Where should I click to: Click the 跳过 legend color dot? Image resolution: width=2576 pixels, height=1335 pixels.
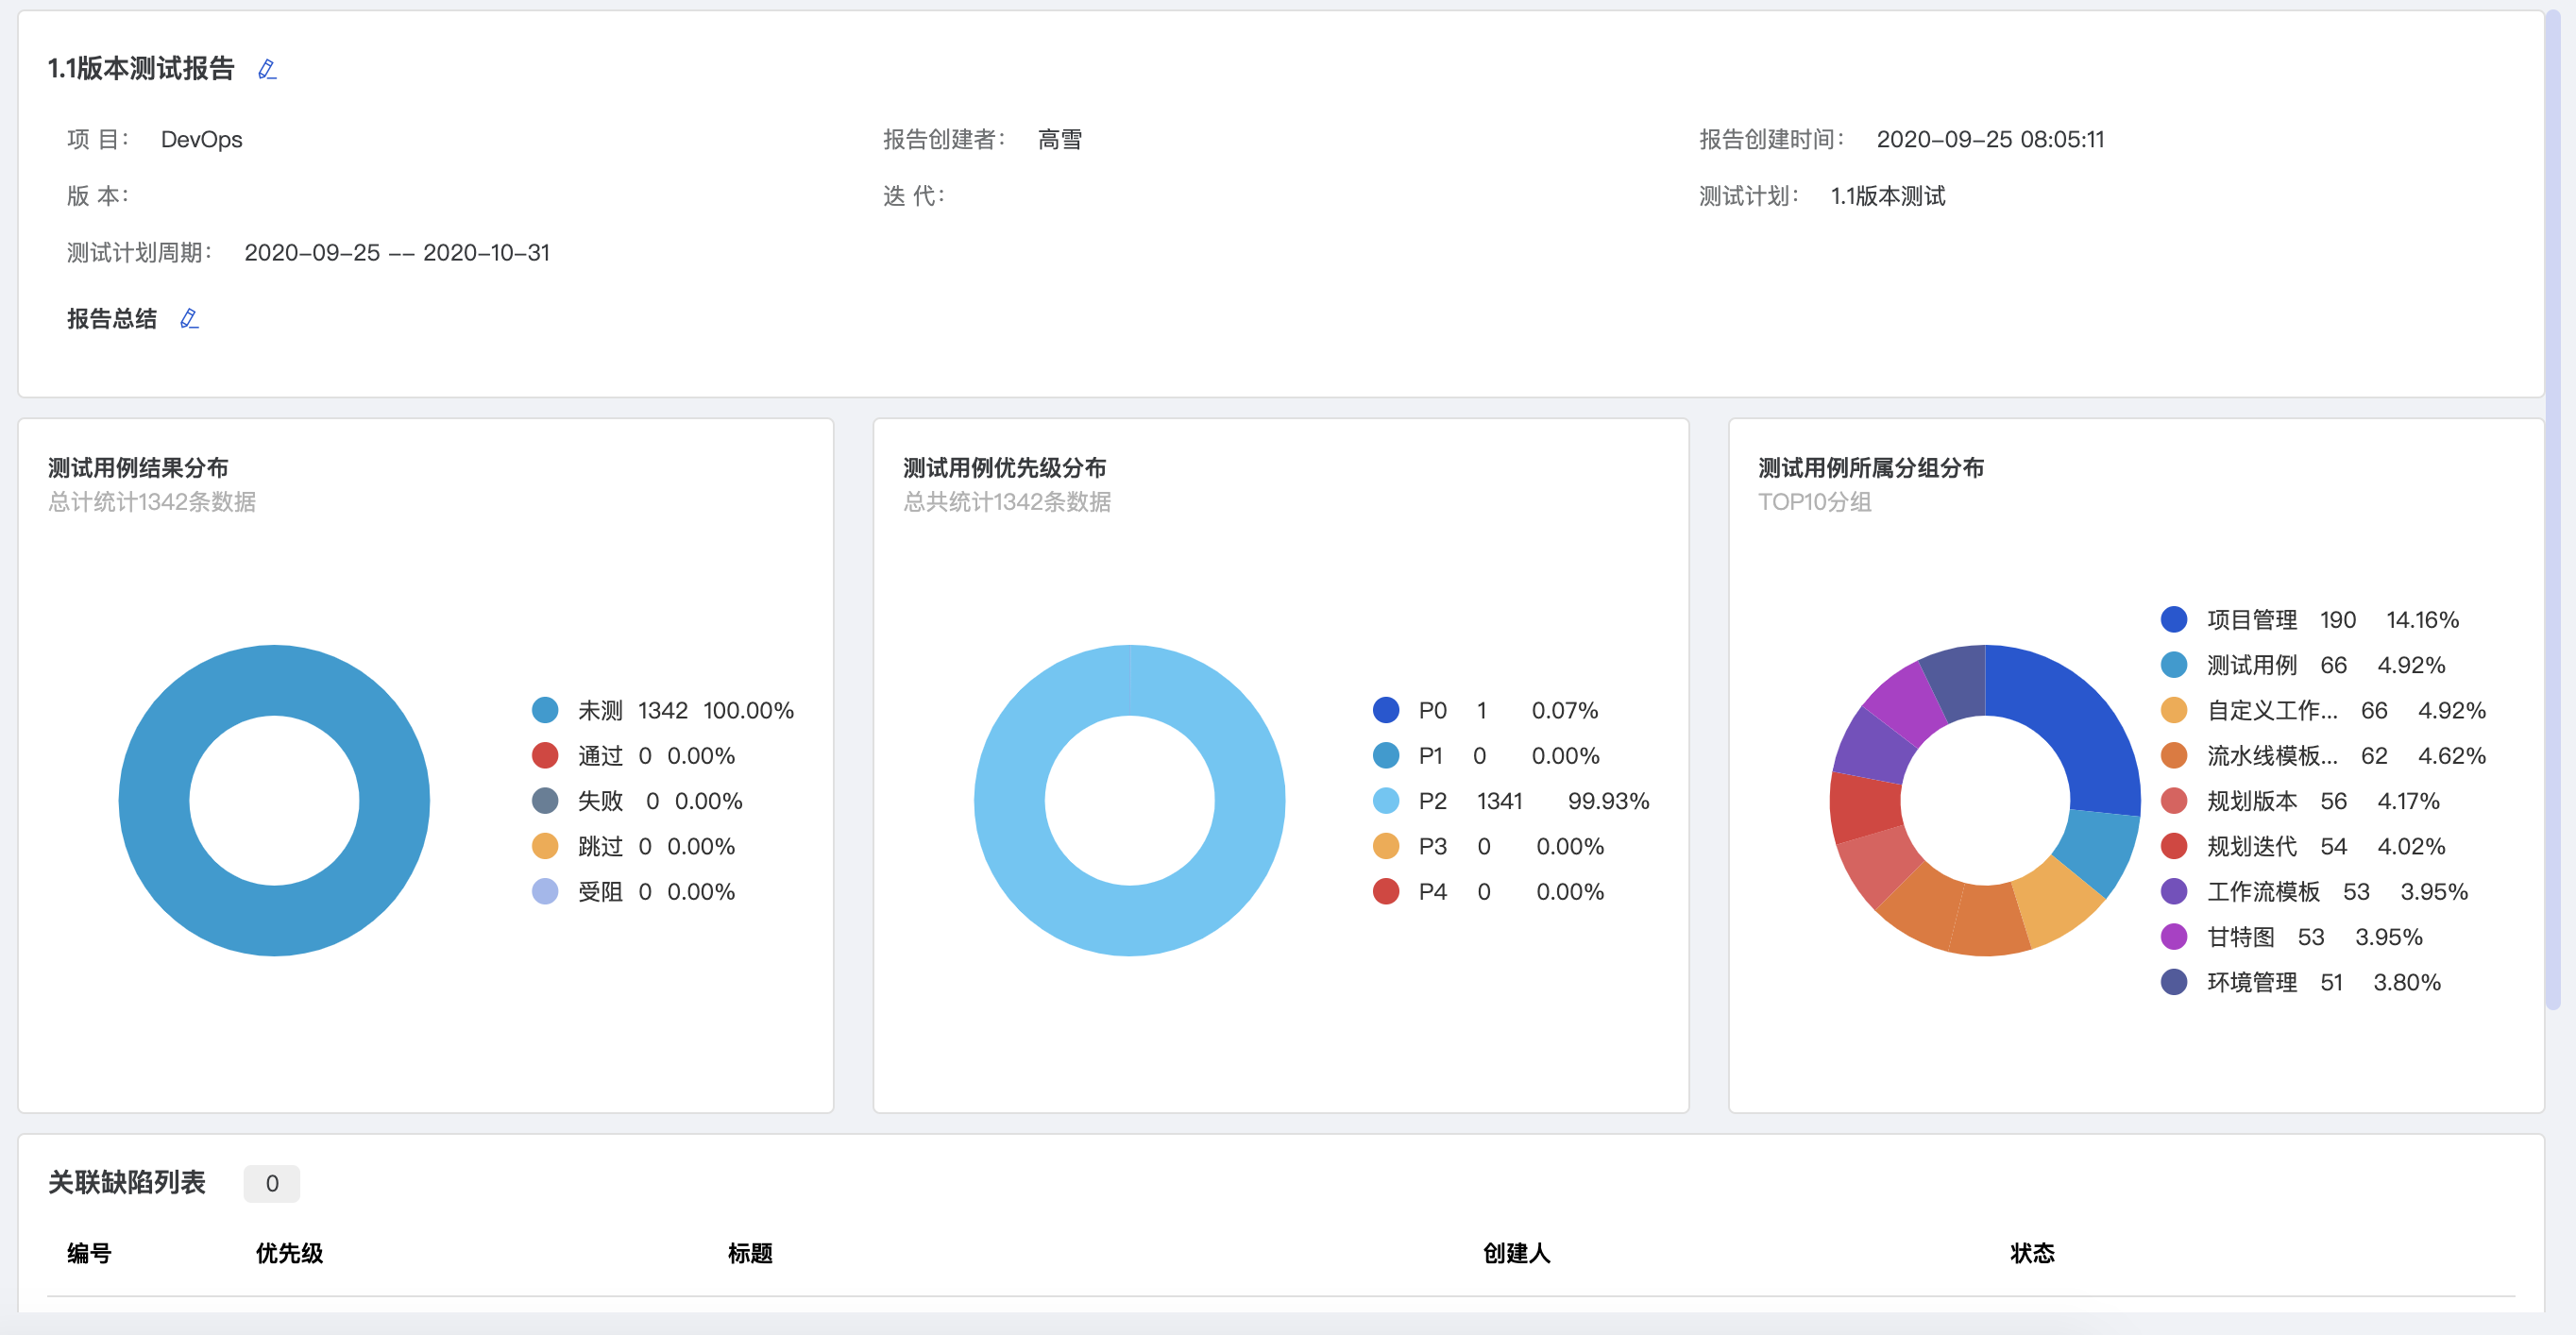coord(545,846)
